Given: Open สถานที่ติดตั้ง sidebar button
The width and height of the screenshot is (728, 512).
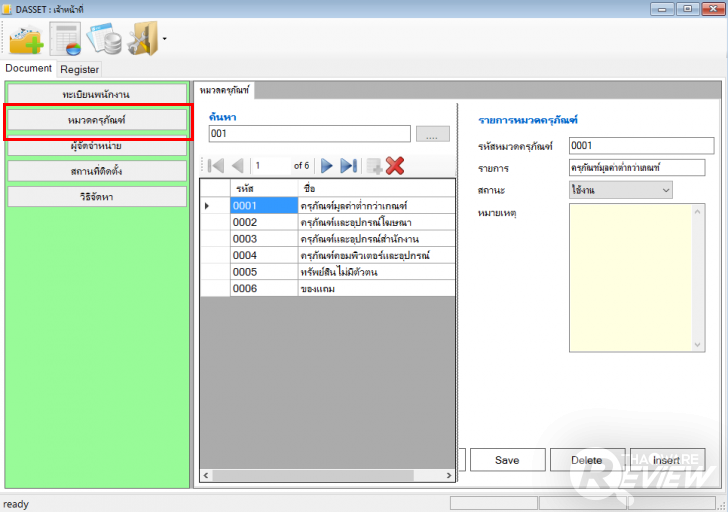Looking at the screenshot, I should coord(97,171).
